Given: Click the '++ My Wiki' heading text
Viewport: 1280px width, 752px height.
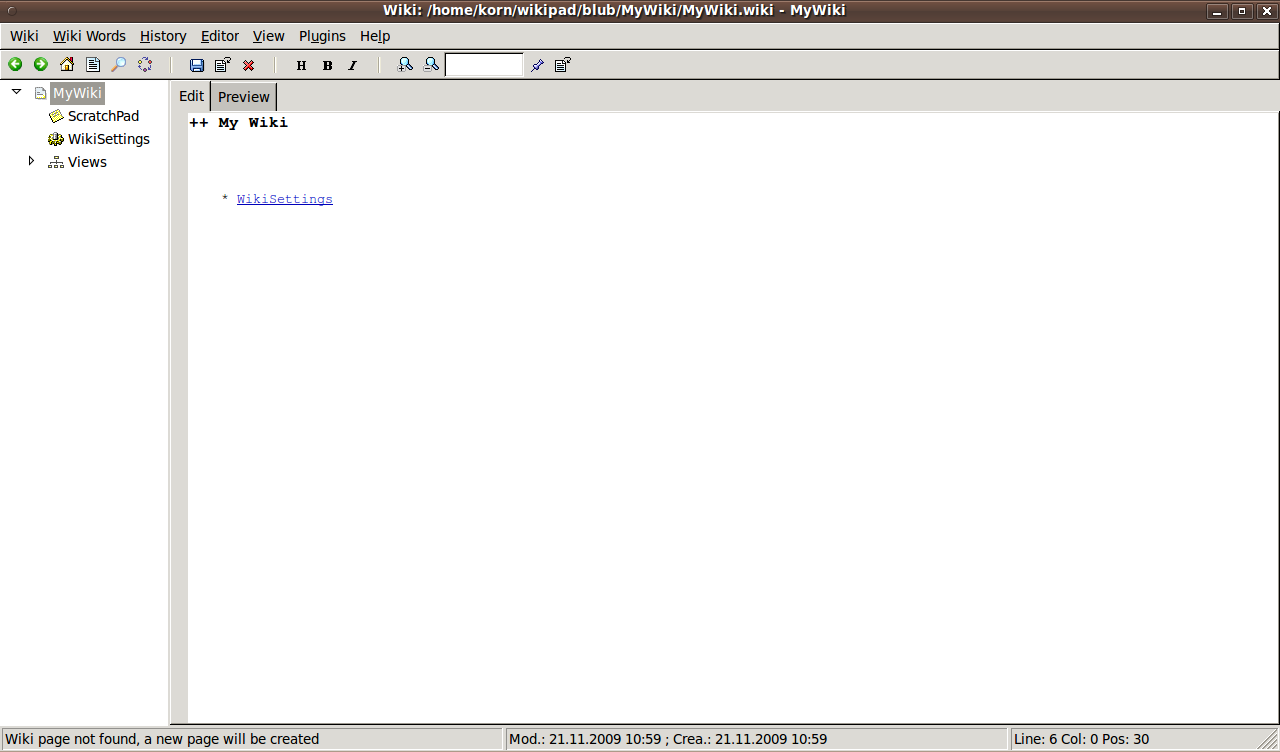Looking at the screenshot, I should point(238,122).
